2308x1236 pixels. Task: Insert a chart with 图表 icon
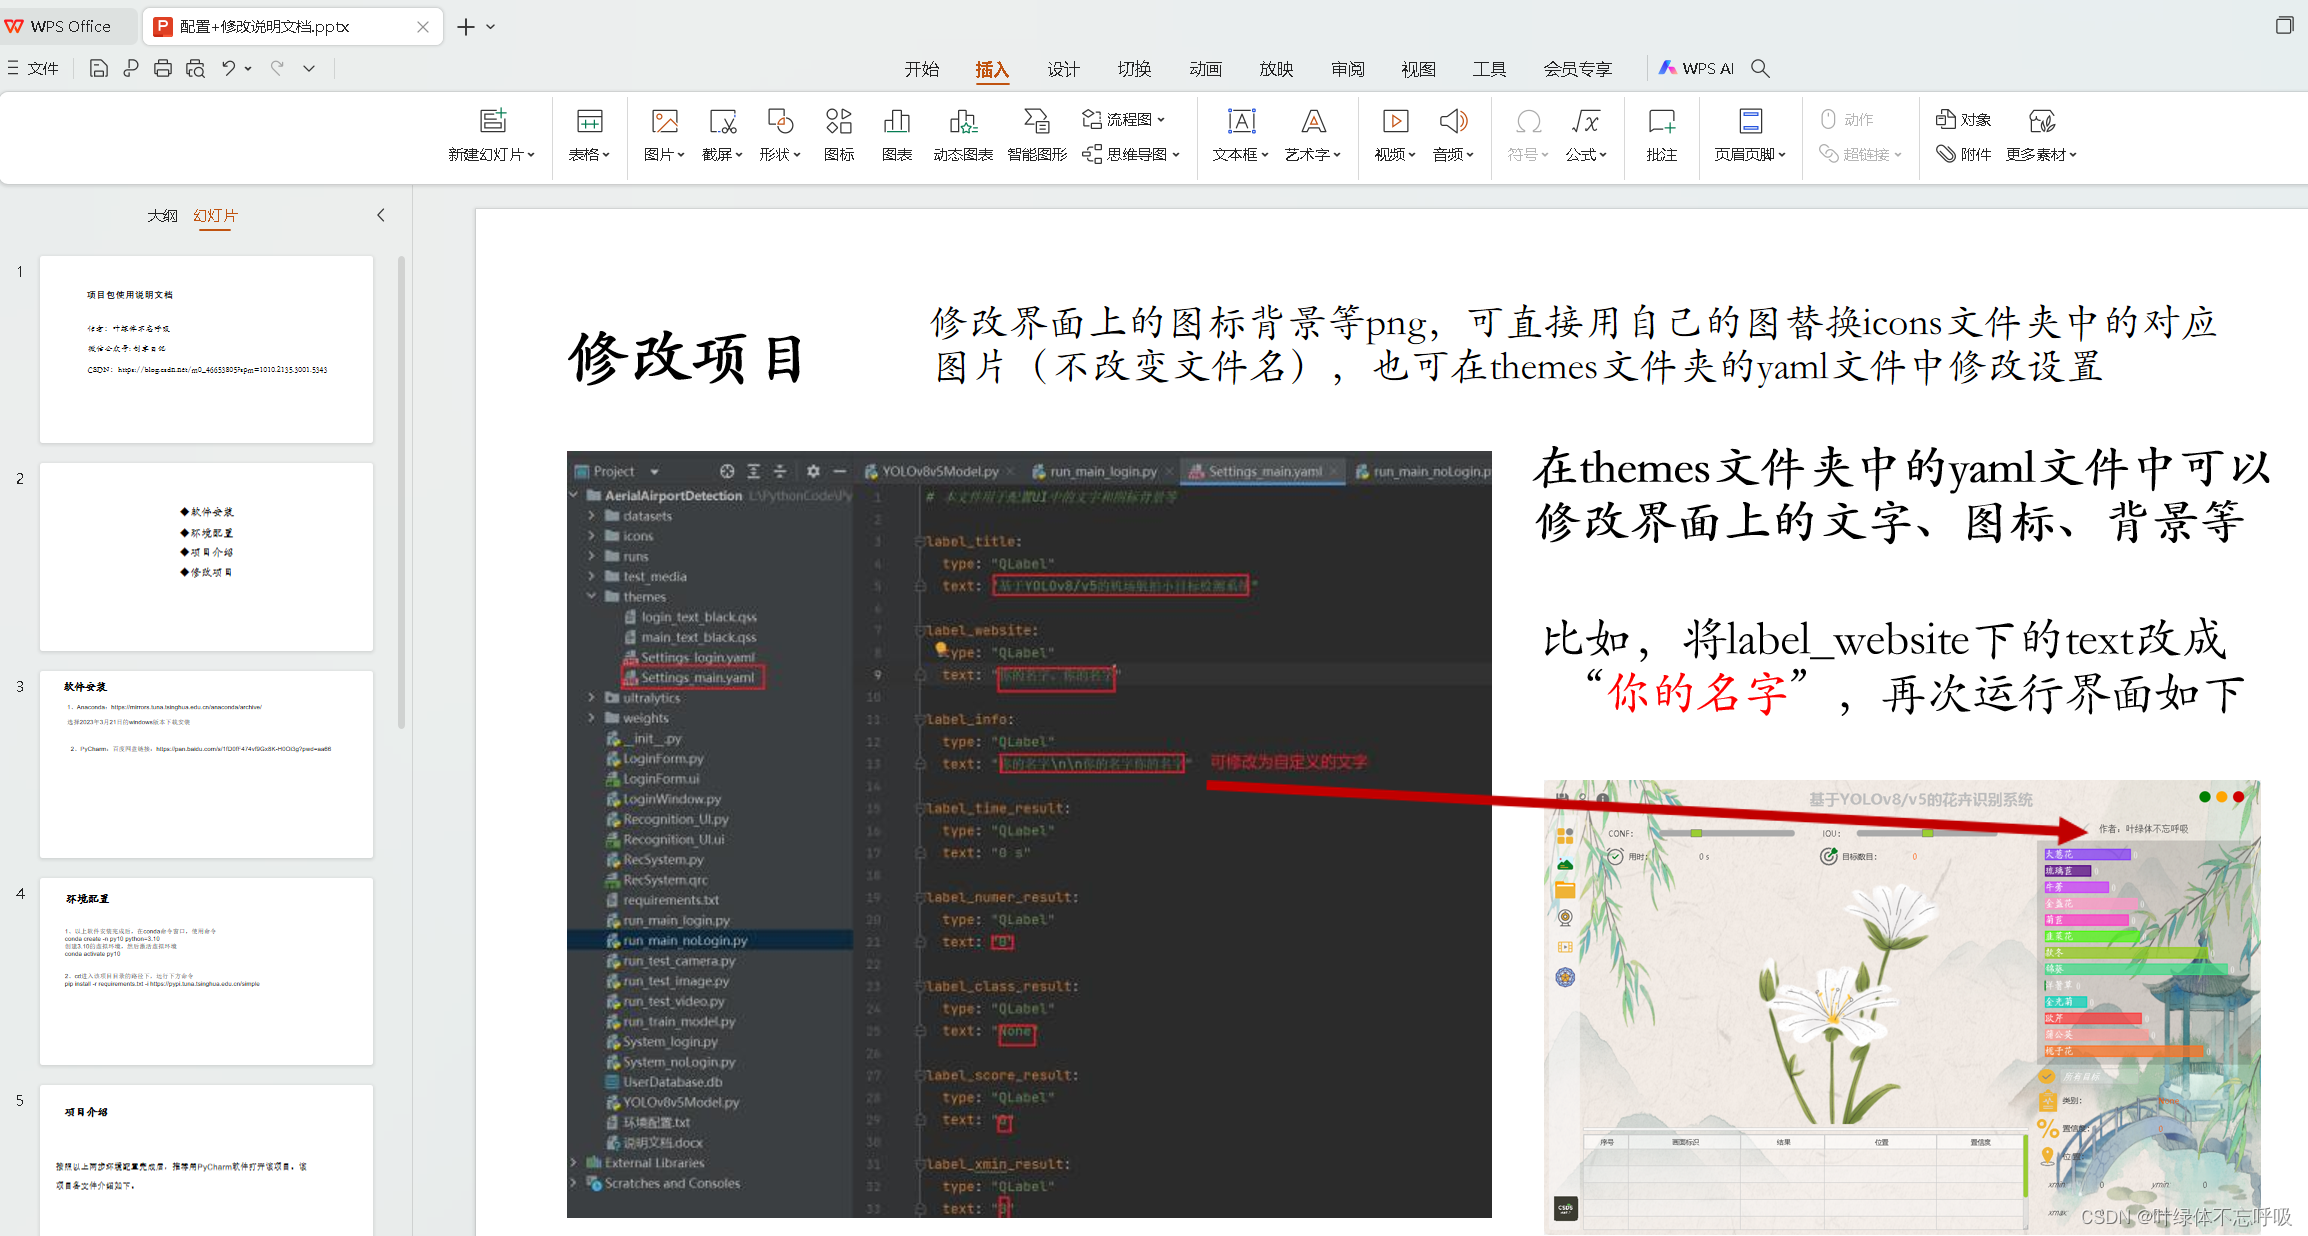(x=896, y=122)
